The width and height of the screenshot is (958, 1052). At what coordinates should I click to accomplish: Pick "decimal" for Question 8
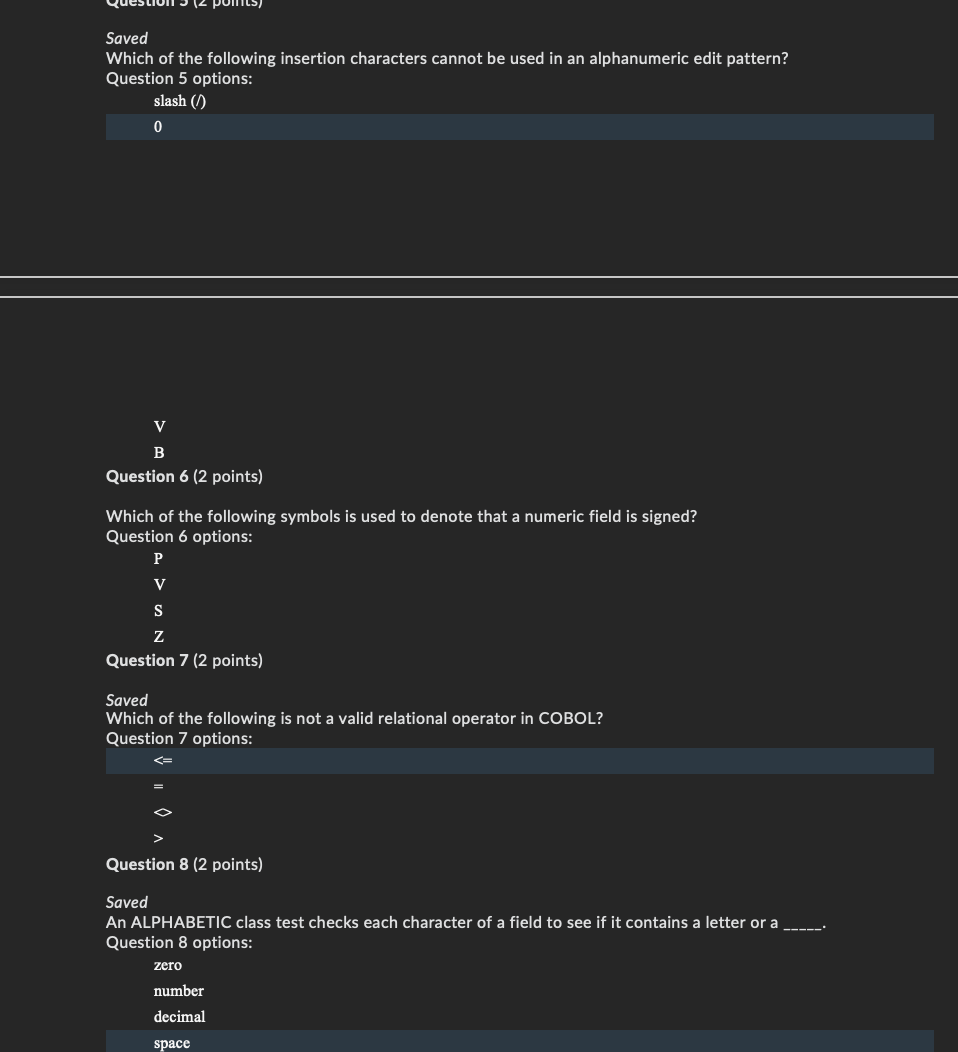click(x=180, y=1017)
